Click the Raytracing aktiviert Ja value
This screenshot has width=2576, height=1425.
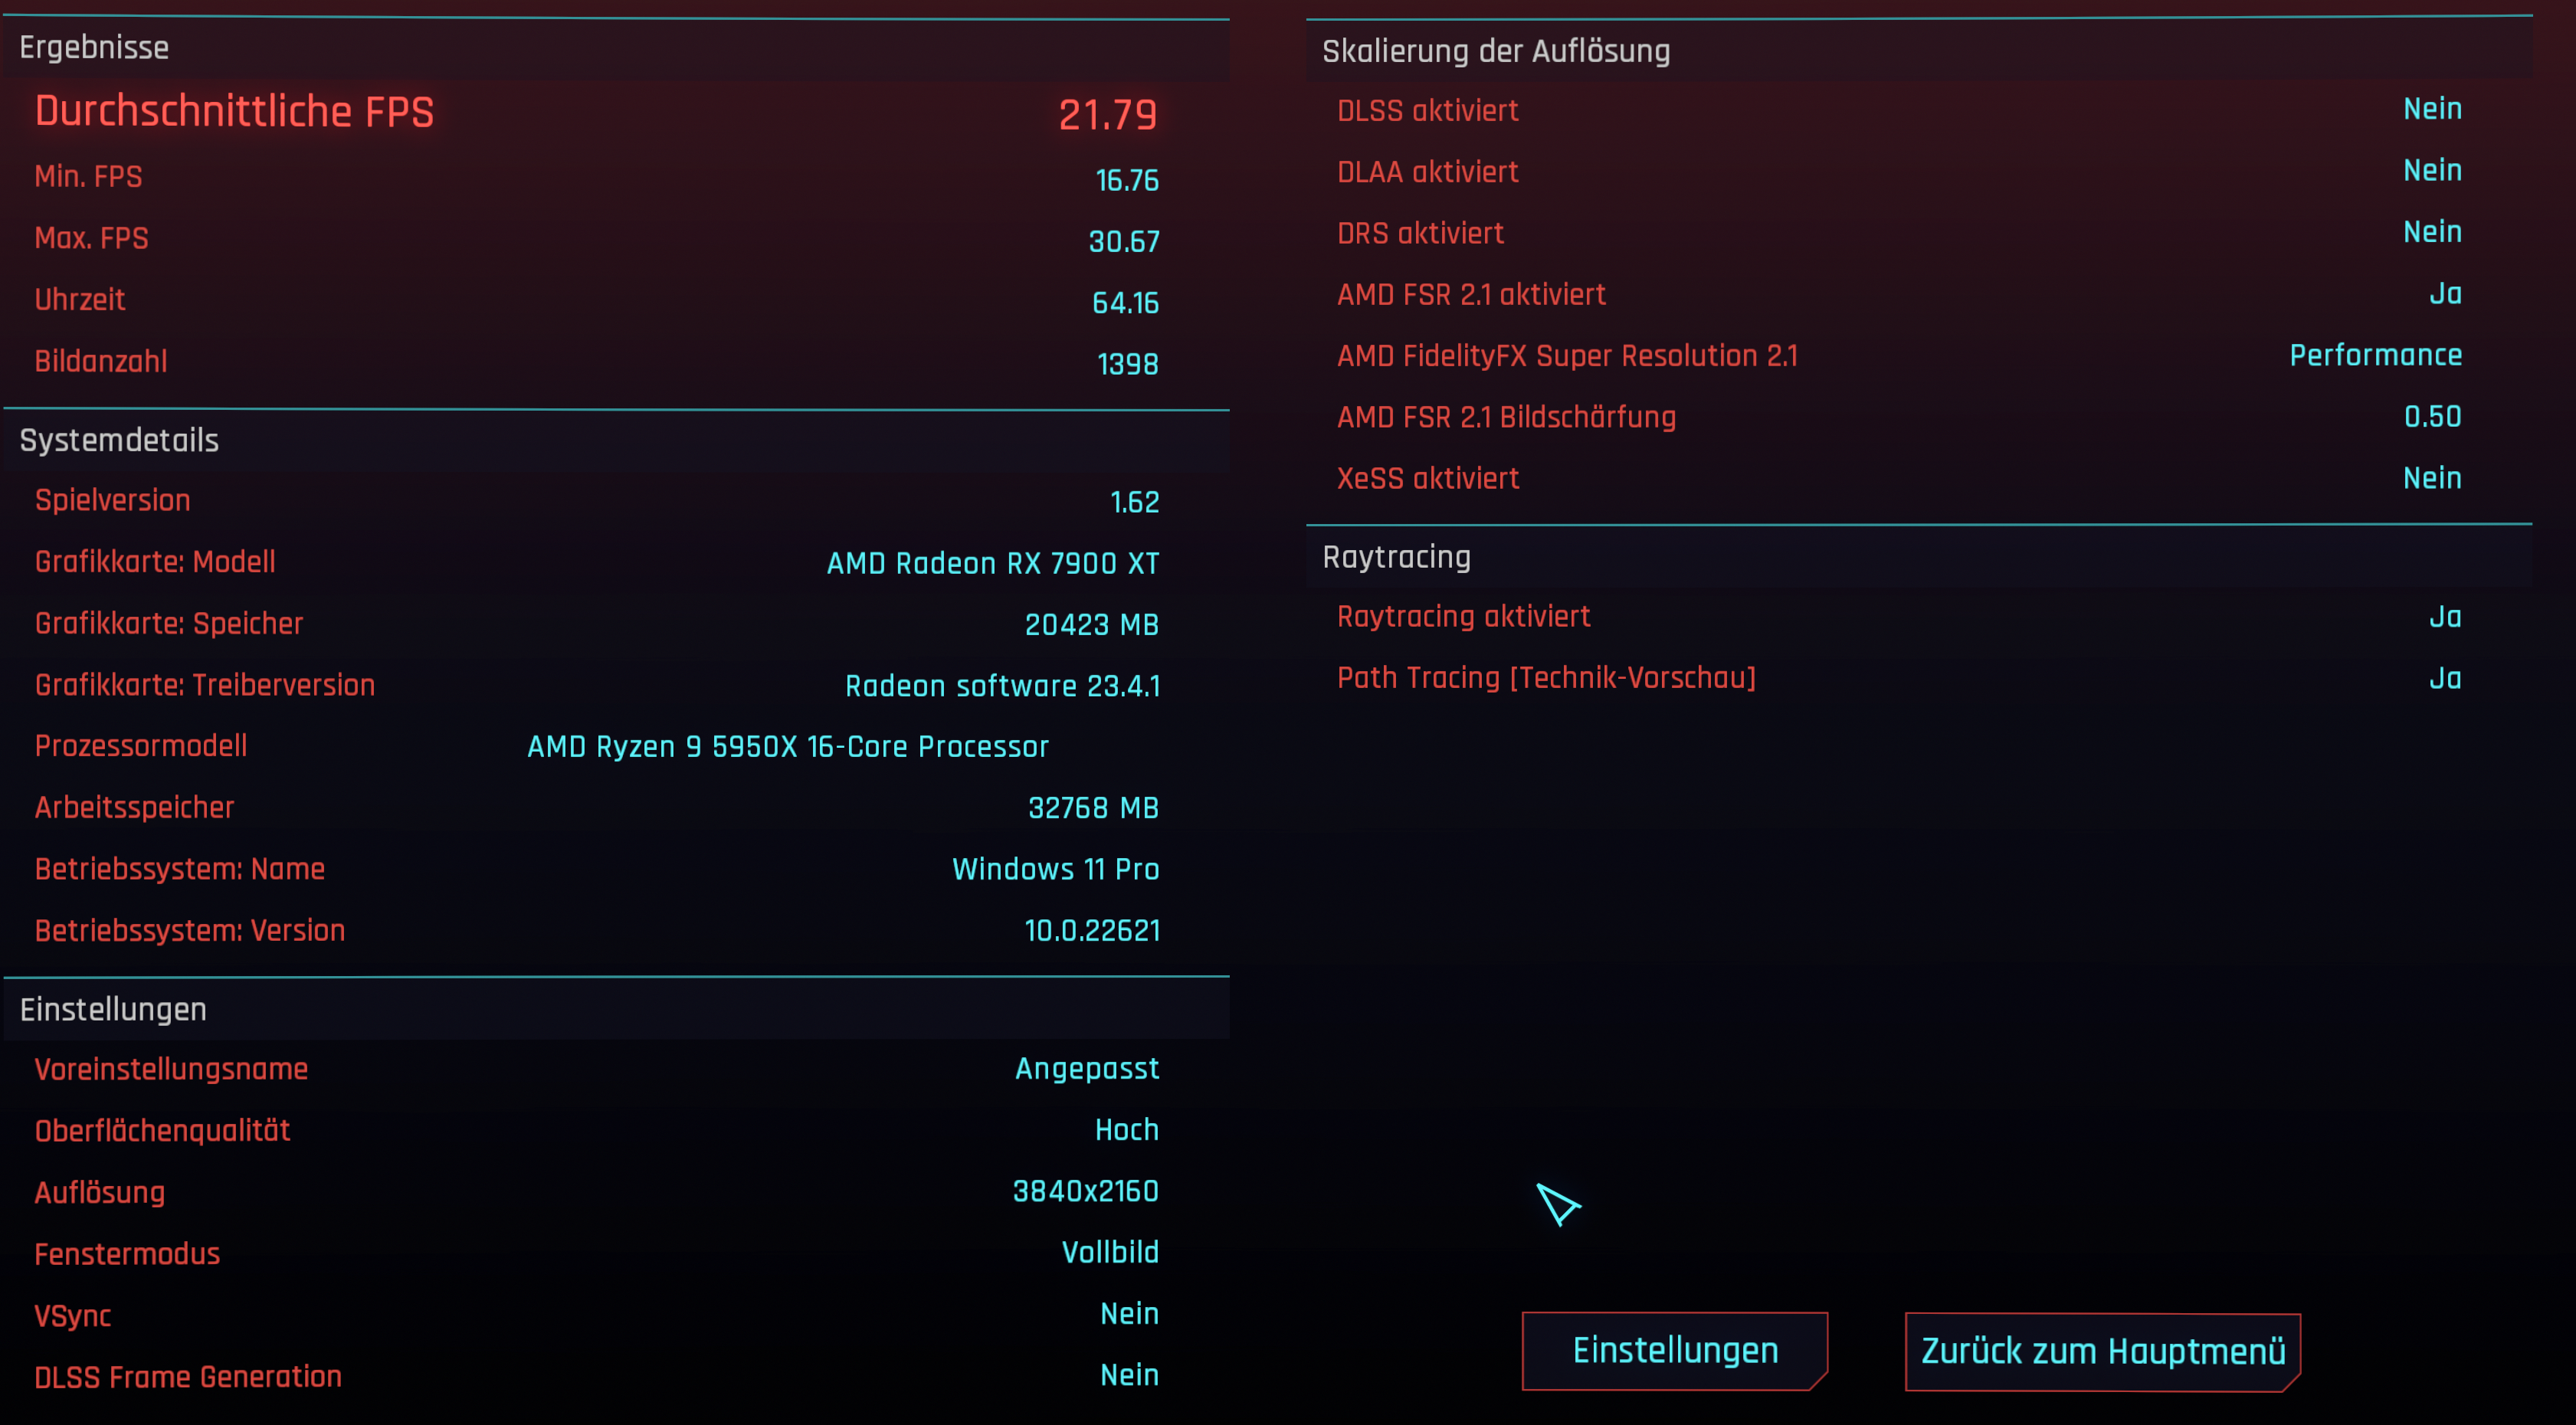coord(2444,617)
